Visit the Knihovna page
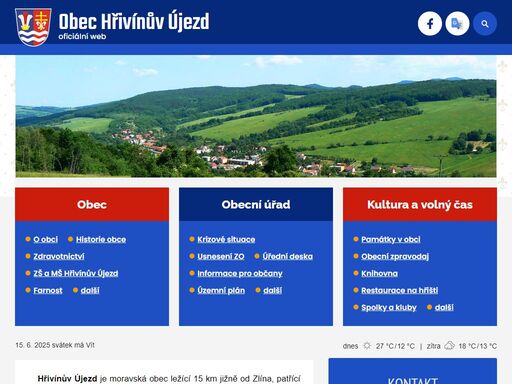The width and height of the screenshot is (512, 384). coord(379,273)
